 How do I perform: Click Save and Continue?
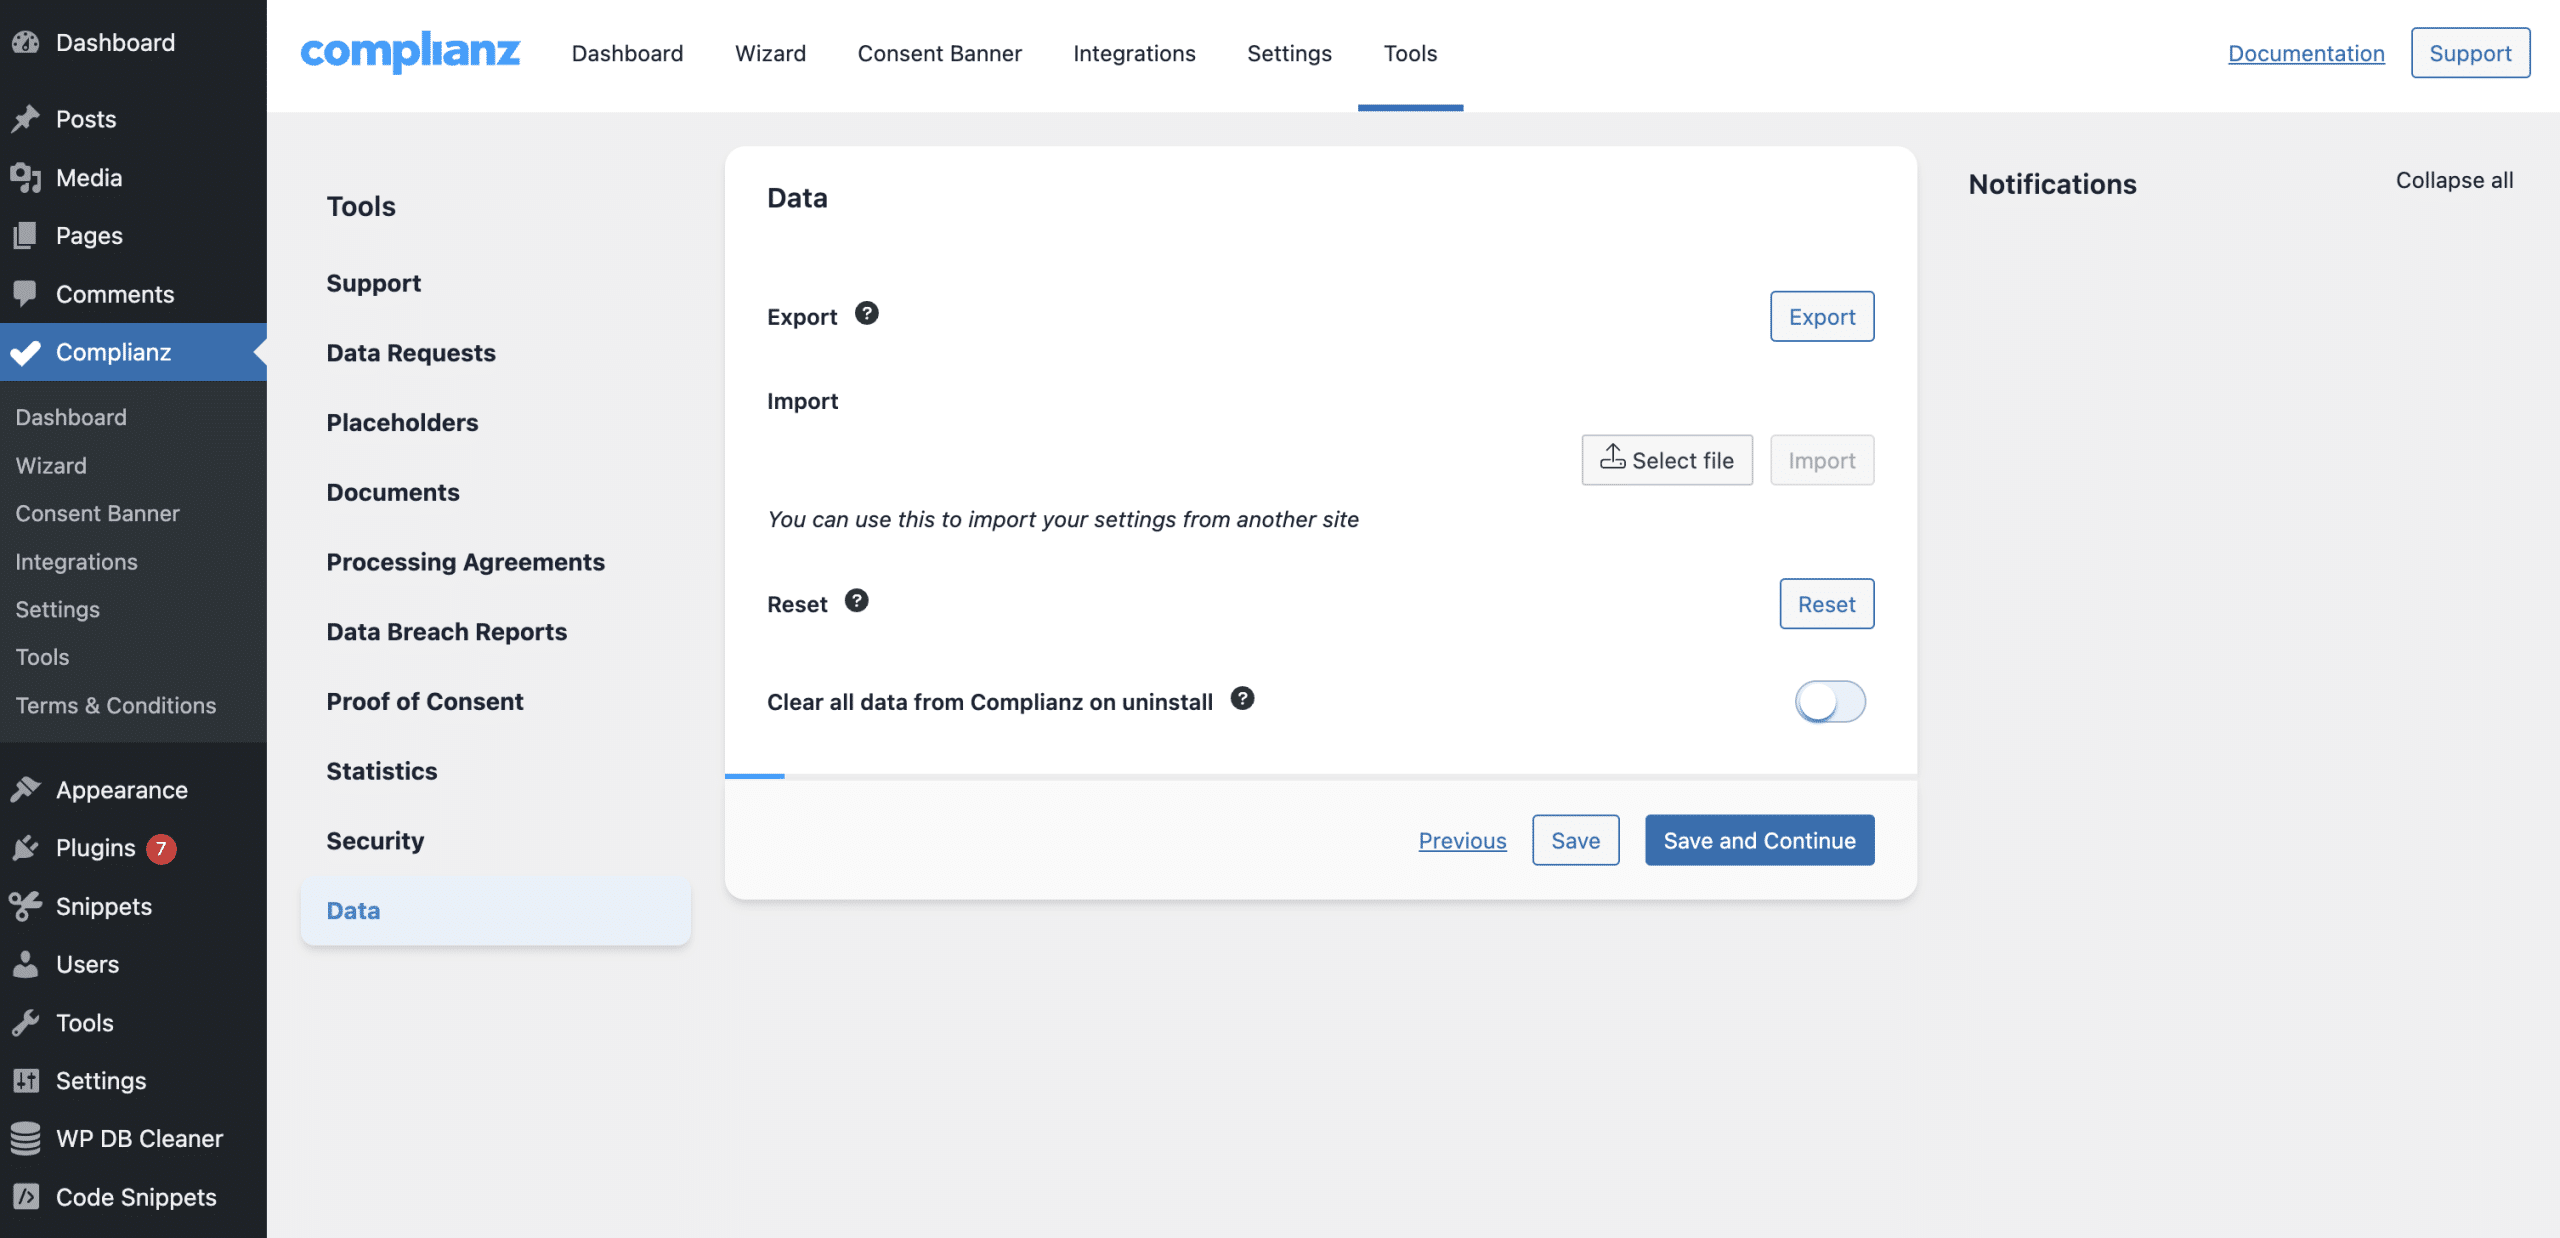tap(1759, 840)
